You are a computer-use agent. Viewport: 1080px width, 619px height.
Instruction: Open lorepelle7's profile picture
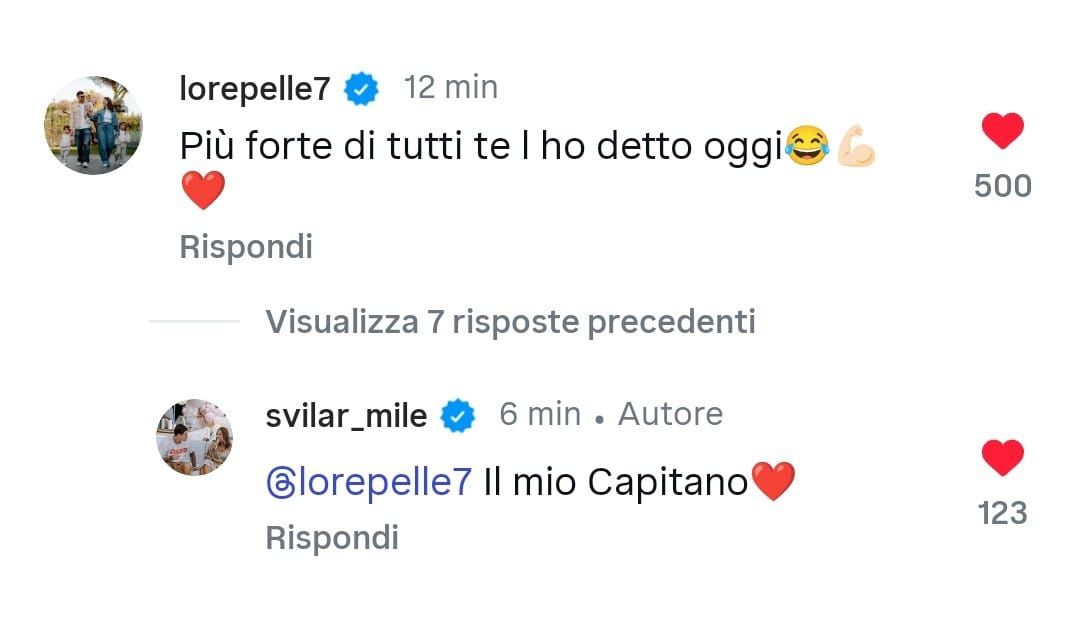93,125
